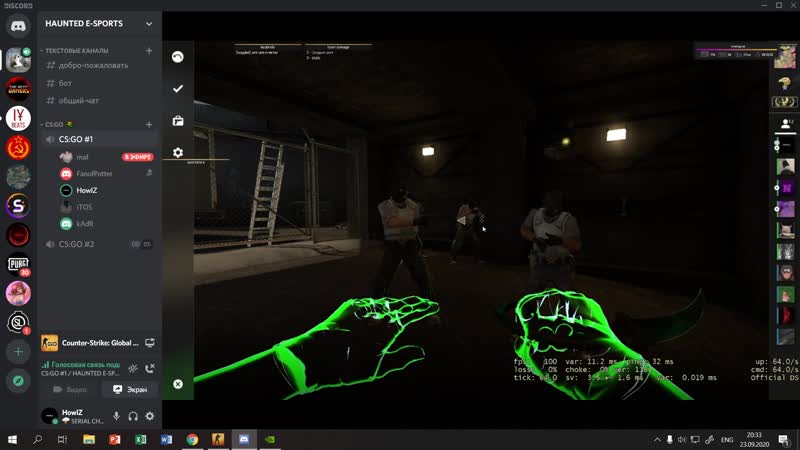
Task: Disconnect from voice channel
Action: [149, 368]
